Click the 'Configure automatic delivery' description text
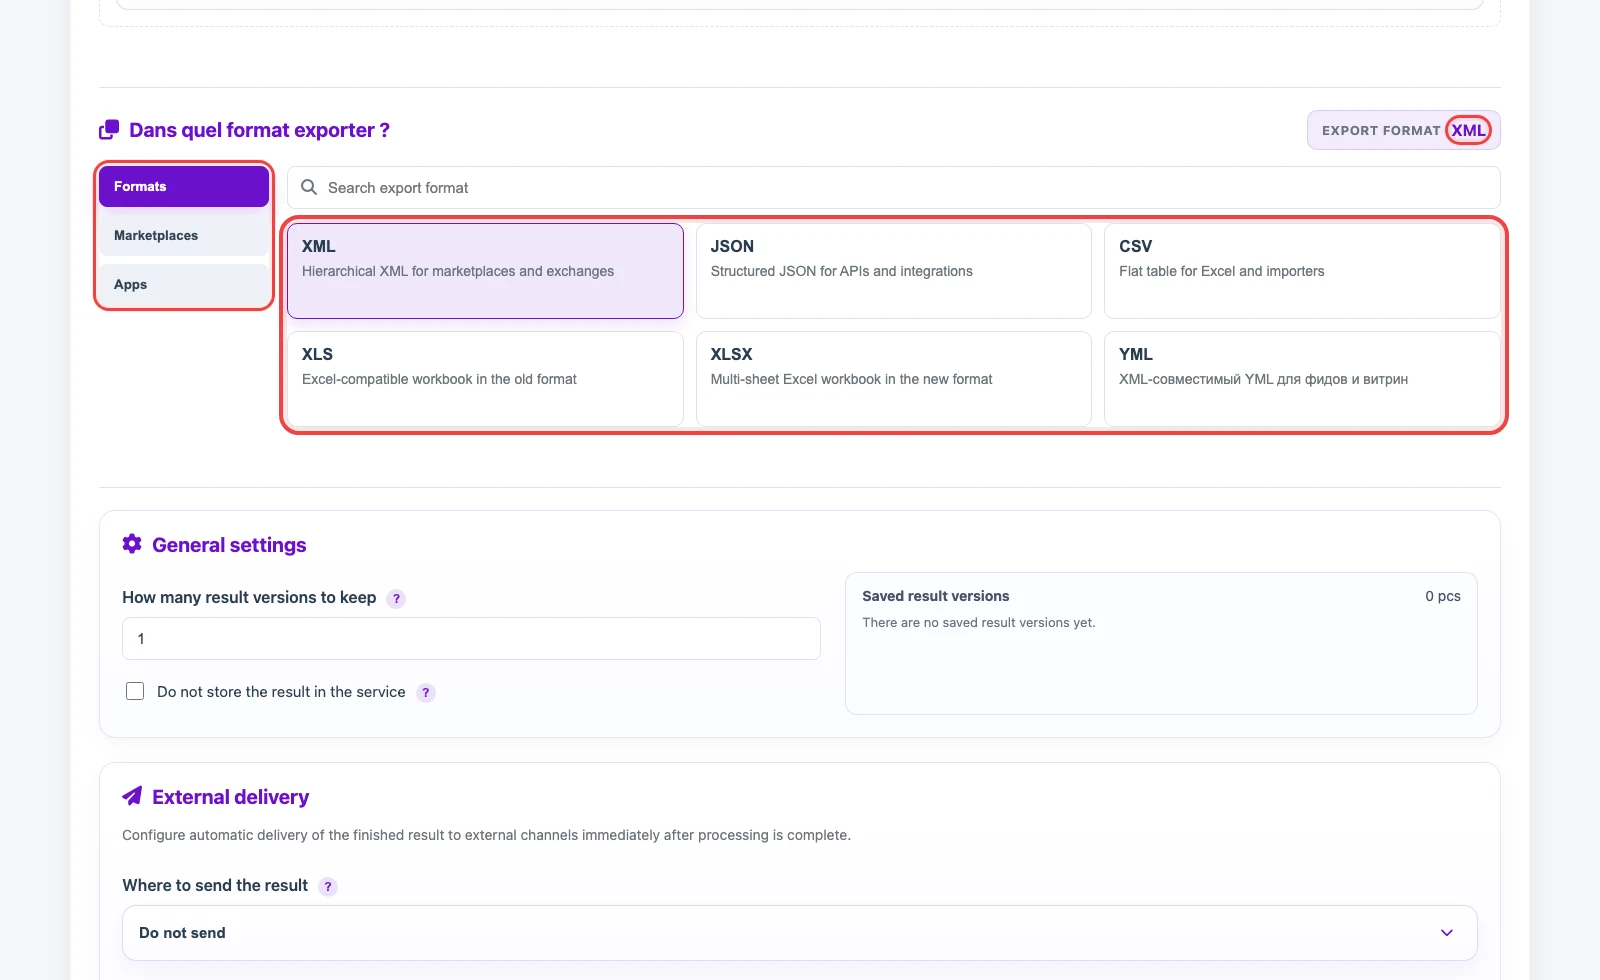This screenshot has width=1600, height=980. pyautogui.click(x=486, y=835)
